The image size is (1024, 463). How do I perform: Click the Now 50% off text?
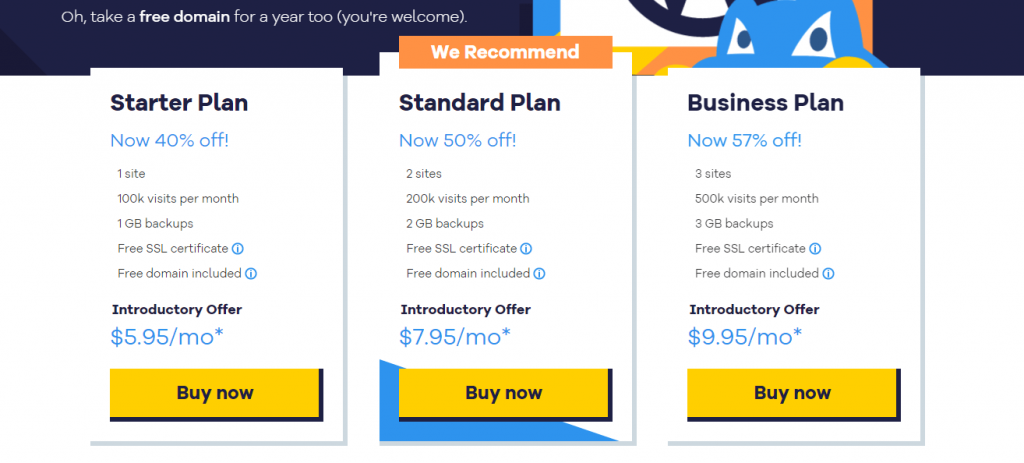[x=458, y=140]
